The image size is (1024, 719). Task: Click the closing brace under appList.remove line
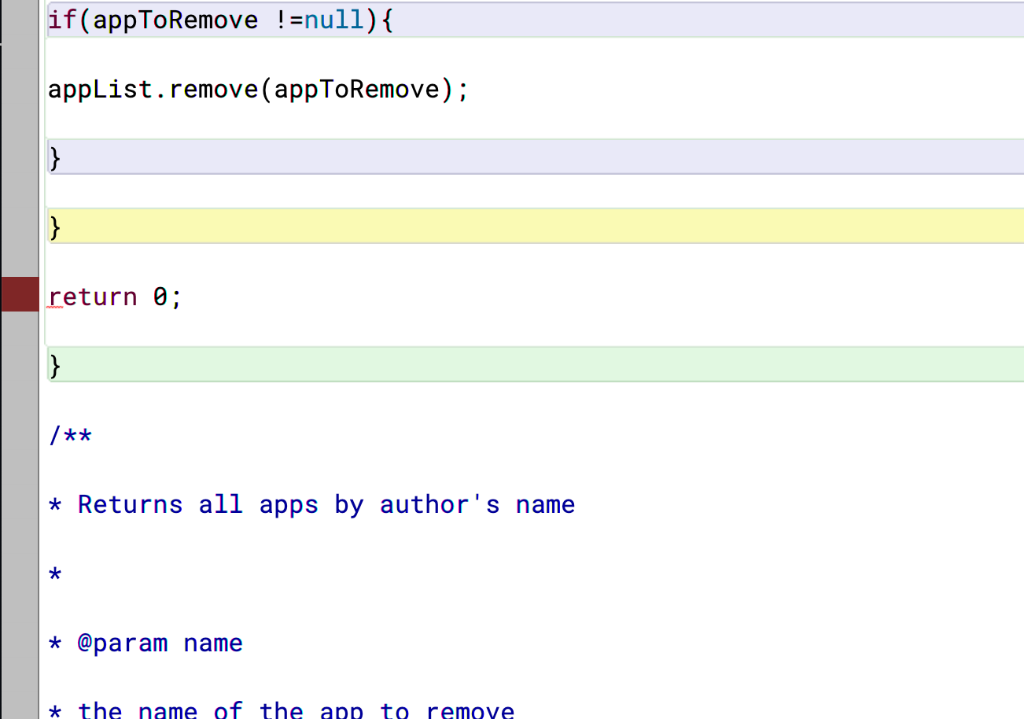(x=56, y=158)
